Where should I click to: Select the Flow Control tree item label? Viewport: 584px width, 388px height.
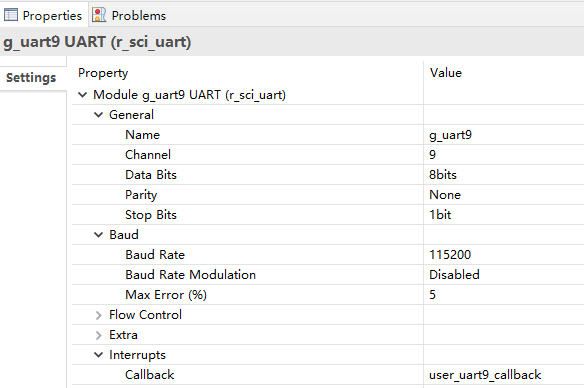tap(145, 315)
